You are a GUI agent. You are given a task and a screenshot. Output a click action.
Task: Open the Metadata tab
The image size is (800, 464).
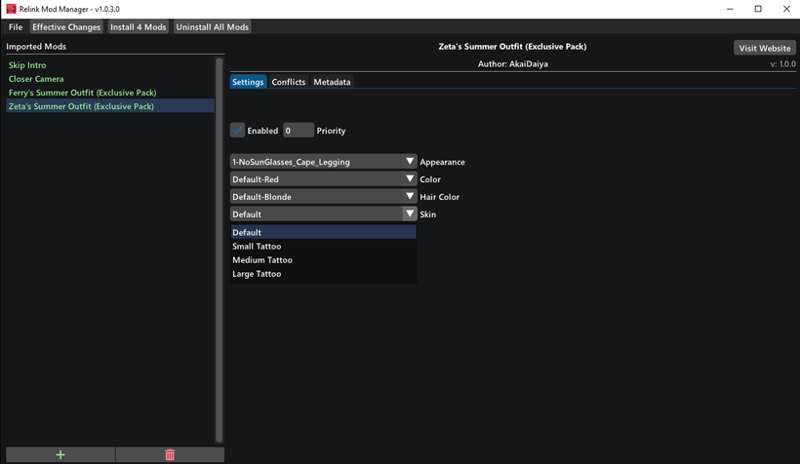pyautogui.click(x=332, y=82)
